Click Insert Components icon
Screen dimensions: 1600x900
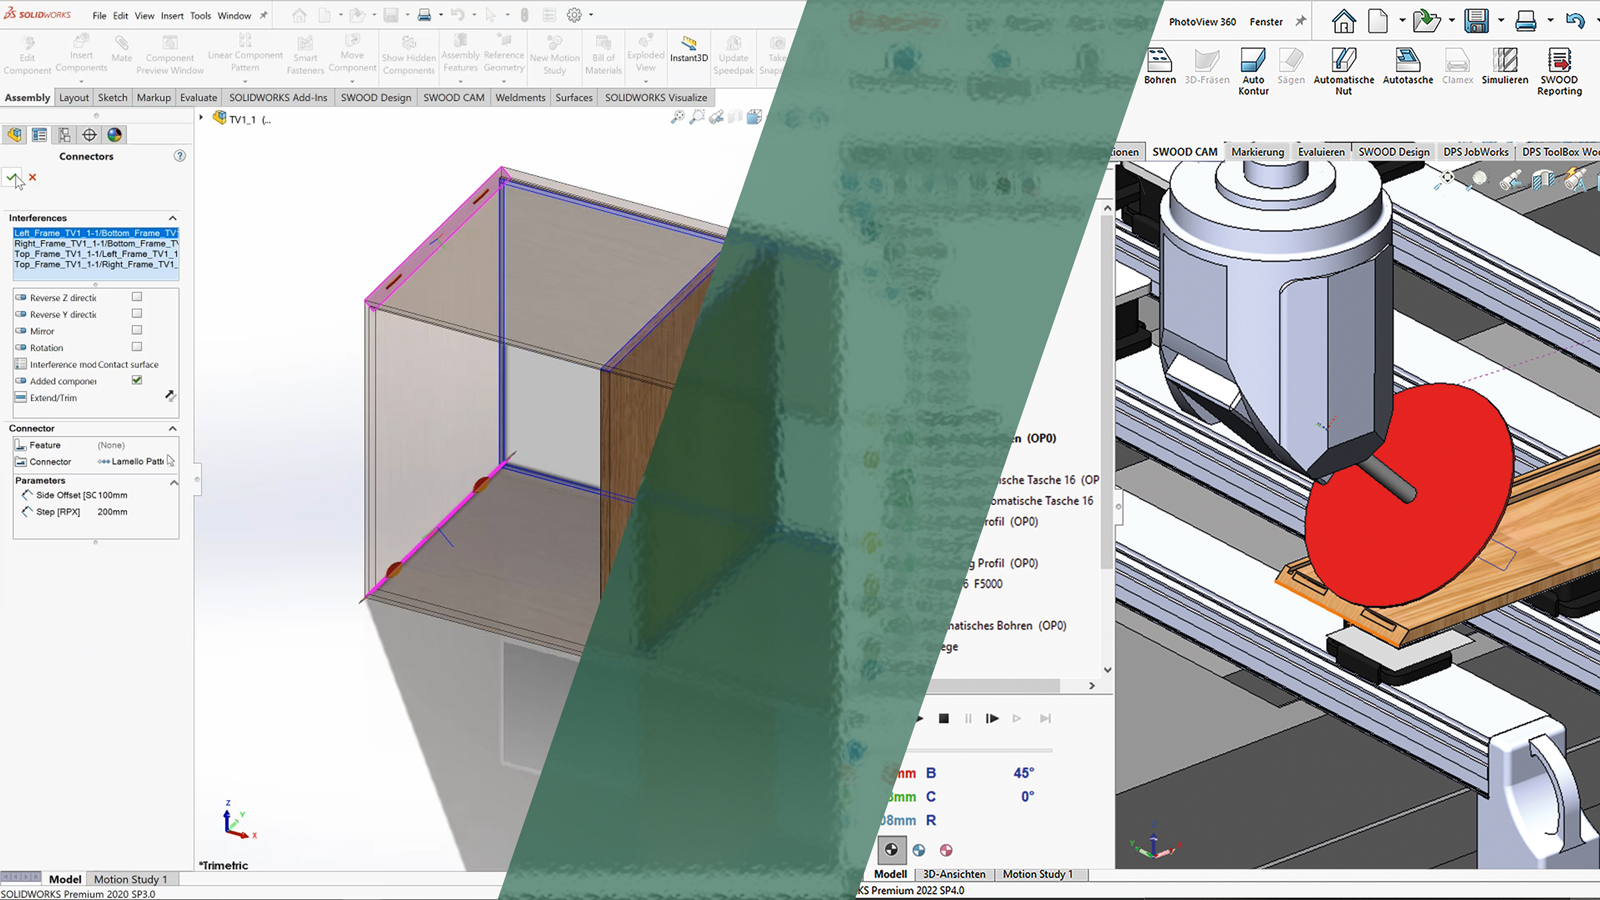(81, 53)
